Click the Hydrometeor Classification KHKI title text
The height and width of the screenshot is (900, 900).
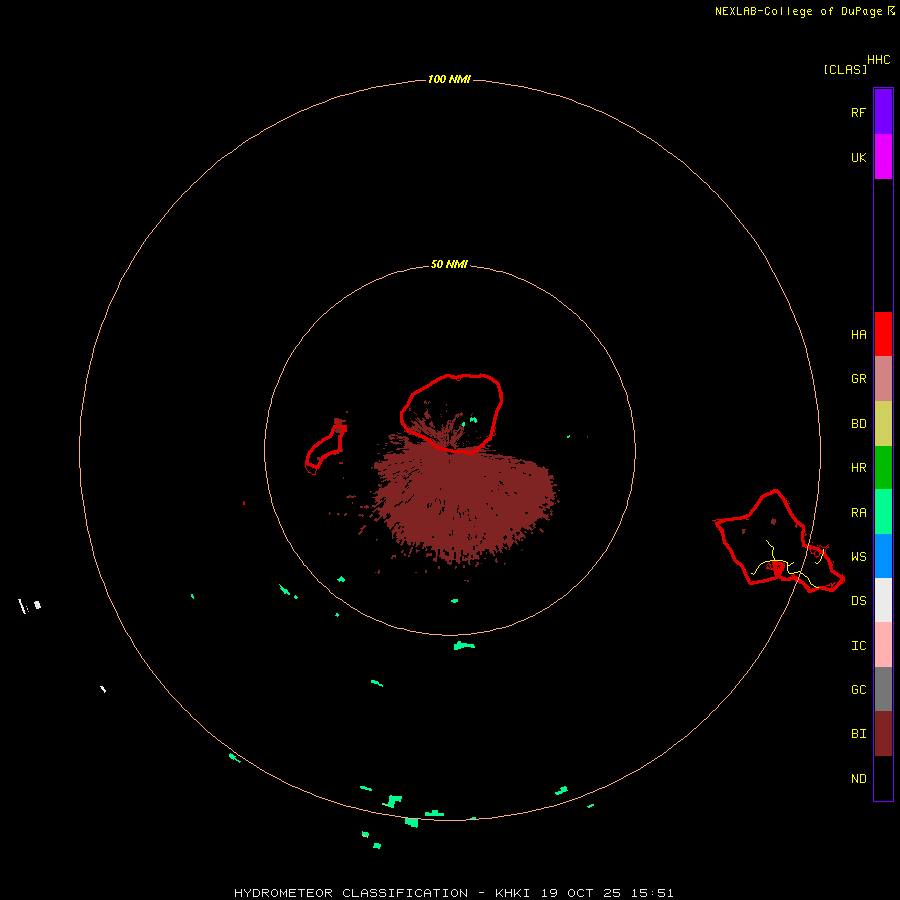(x=453, y=893)
